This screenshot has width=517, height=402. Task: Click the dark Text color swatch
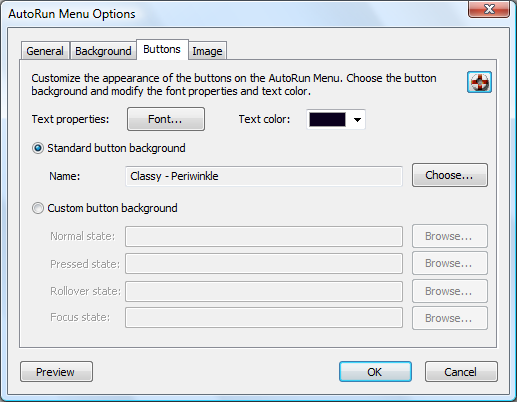click(x=327, y=120)
